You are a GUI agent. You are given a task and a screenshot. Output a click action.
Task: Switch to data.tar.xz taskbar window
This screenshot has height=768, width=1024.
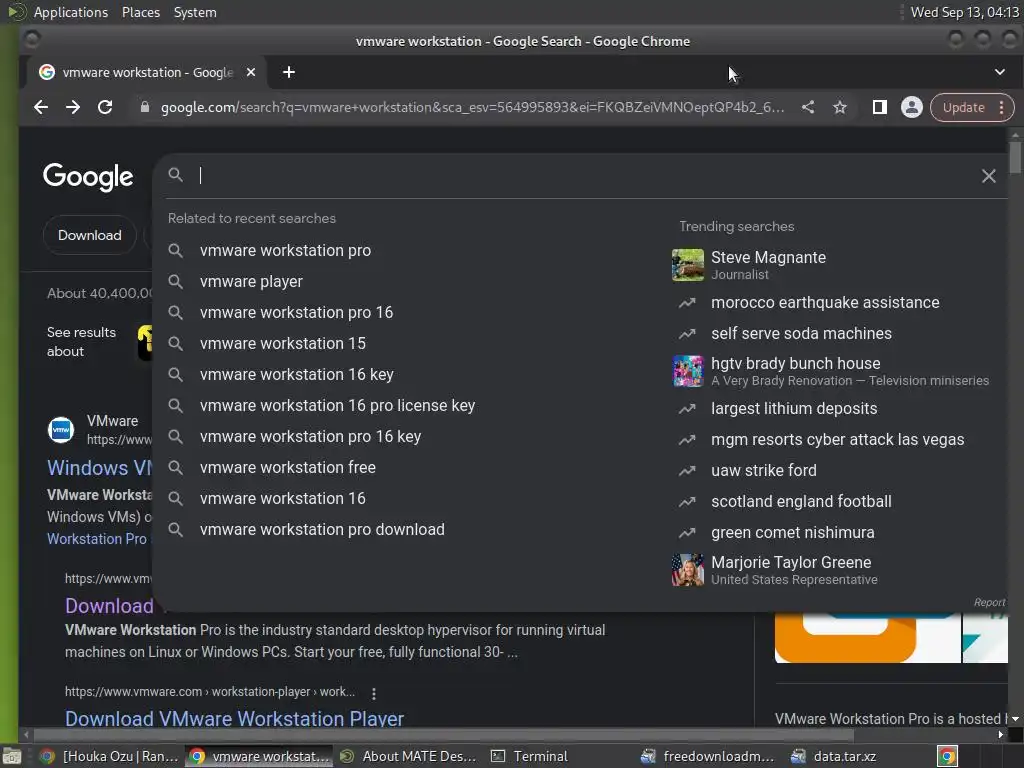[x=834, y=756]
